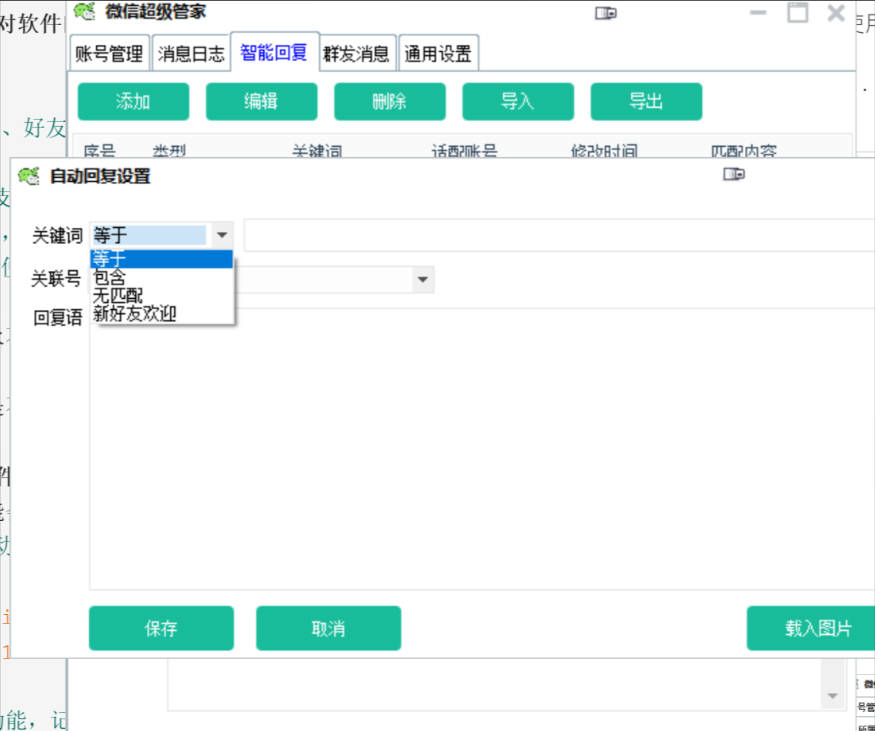Switch to the 账号管理 tab
875x731 pixels.
tap(109, 53)
